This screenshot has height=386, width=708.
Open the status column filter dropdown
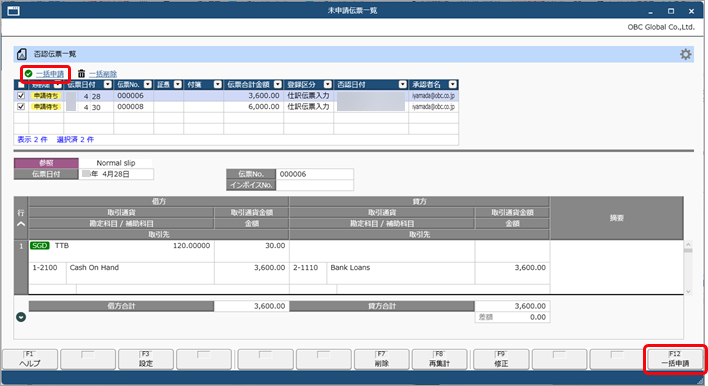(58, 84)
